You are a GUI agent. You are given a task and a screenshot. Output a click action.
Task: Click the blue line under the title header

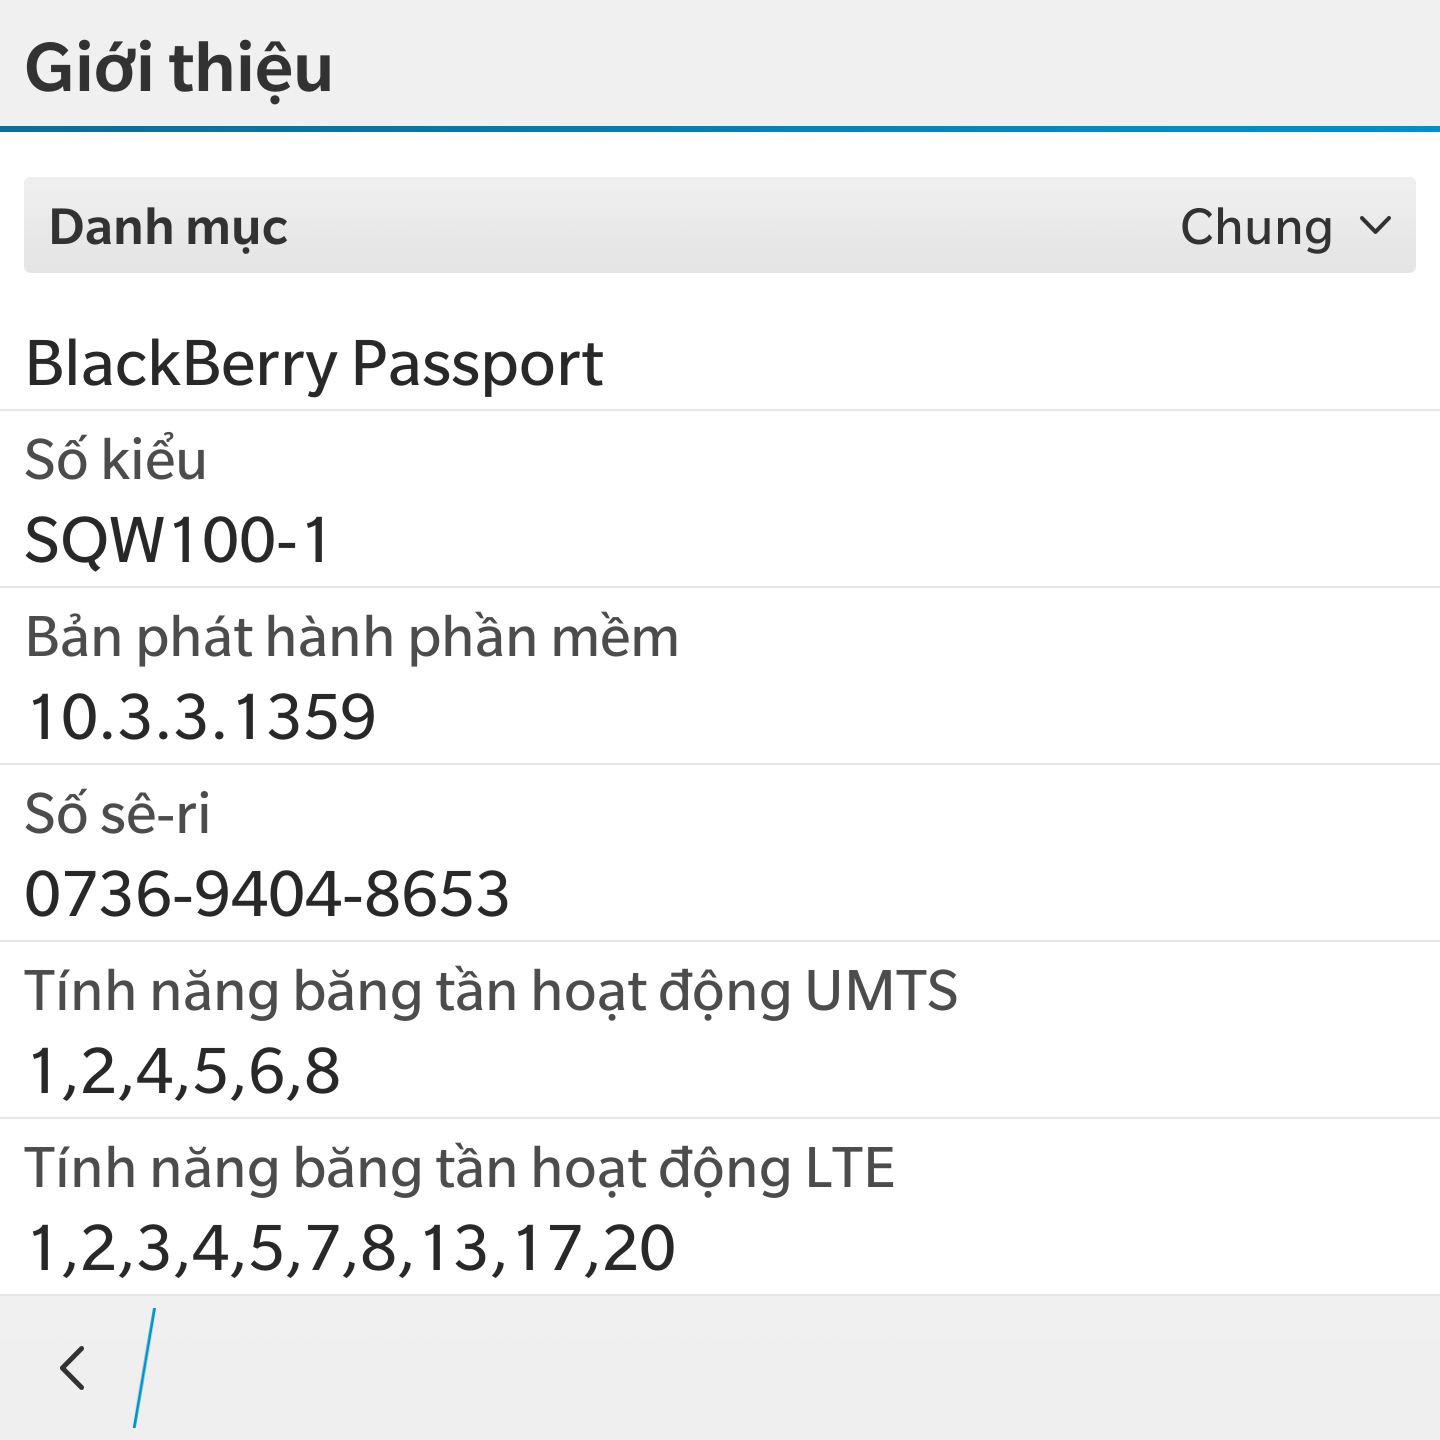click(x=720, y=129)
